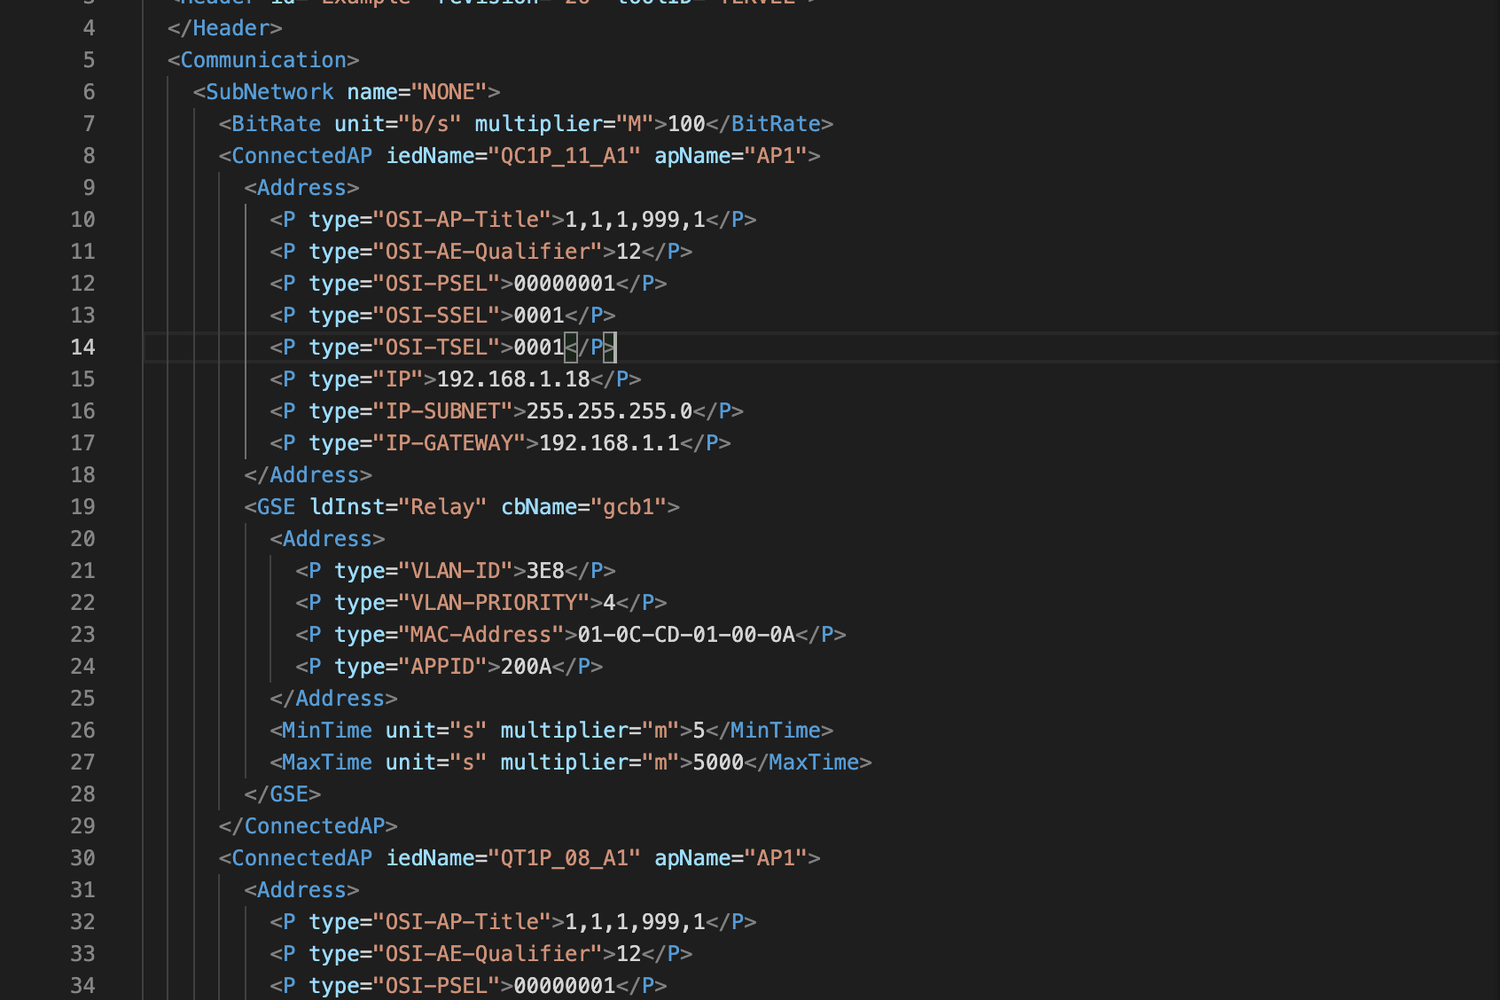Select the BitRate value 100
Image resolution: width=1500 pixels, height=1000 pixels.
point(686,124)
